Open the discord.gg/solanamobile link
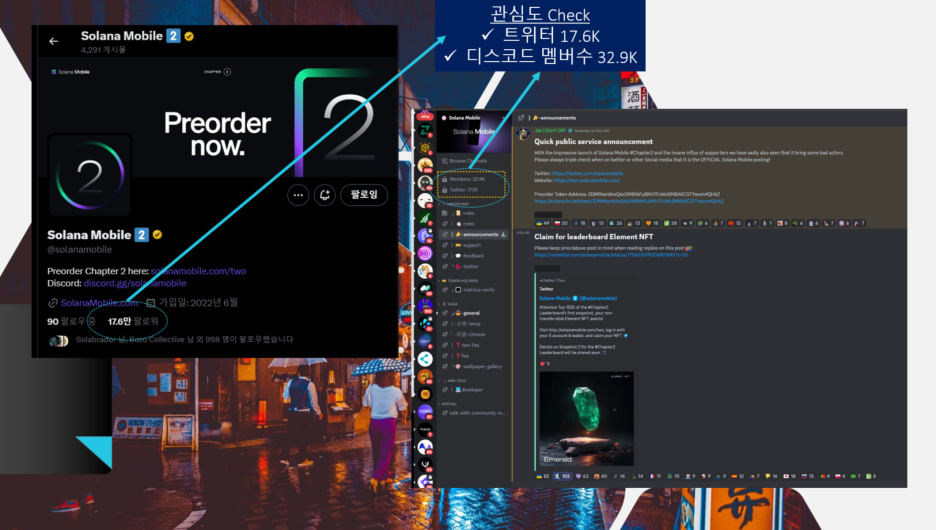This screenshot has height=530, width=936. 135,283
